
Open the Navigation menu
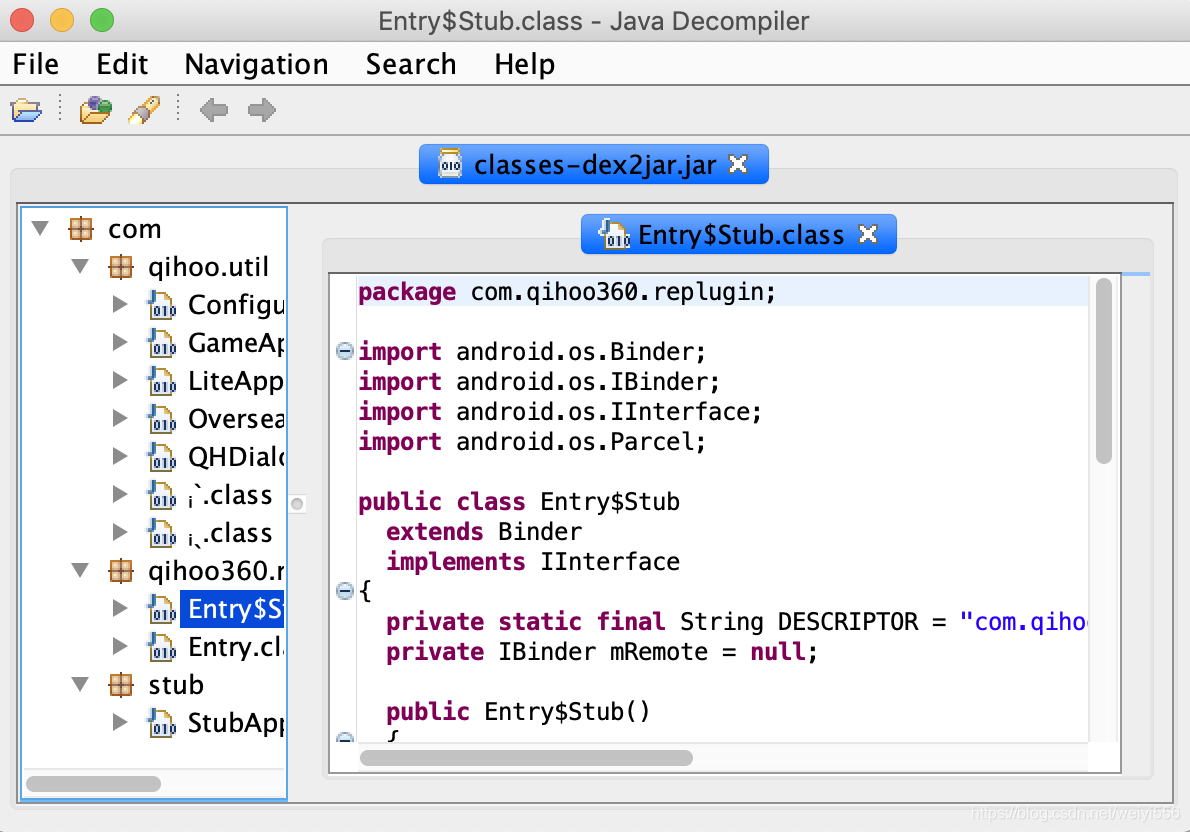point(257,65)
